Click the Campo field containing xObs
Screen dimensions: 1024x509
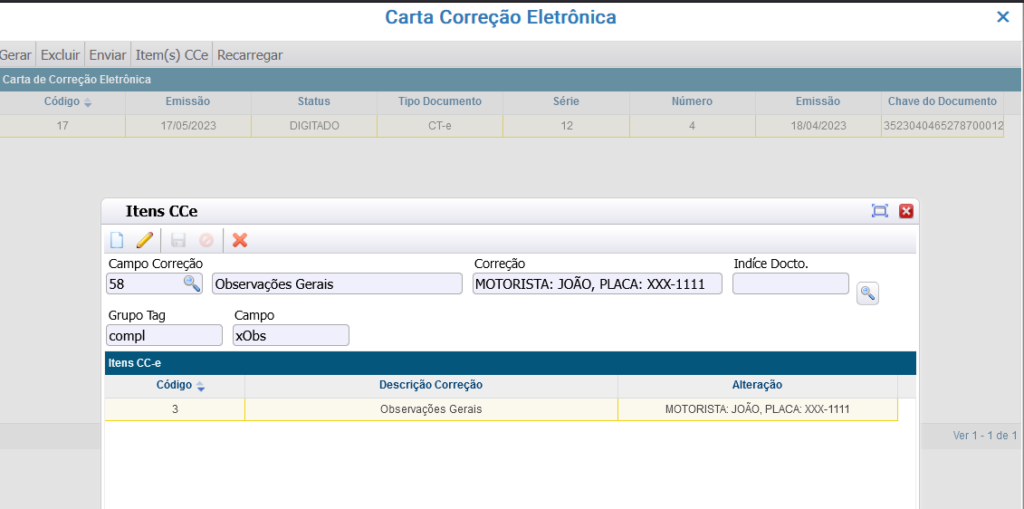(290, 335)
